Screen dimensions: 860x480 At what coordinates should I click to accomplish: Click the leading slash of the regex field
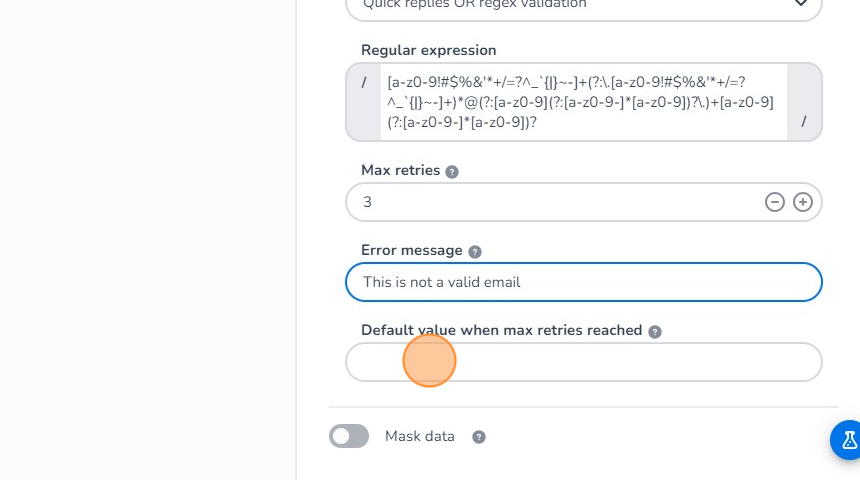[x=364, y=82]
